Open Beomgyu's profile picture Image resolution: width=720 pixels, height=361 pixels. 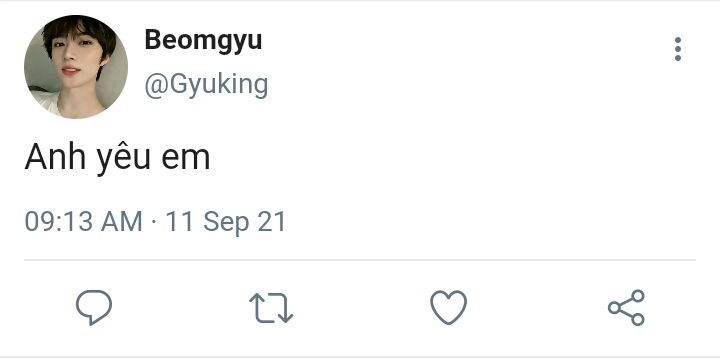pyautogui.click(x=76, y=67)
